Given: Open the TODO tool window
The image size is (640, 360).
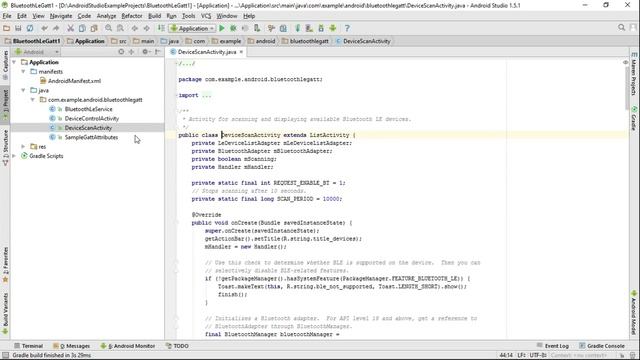Looking at the screenshot, I should coord(177,346).
